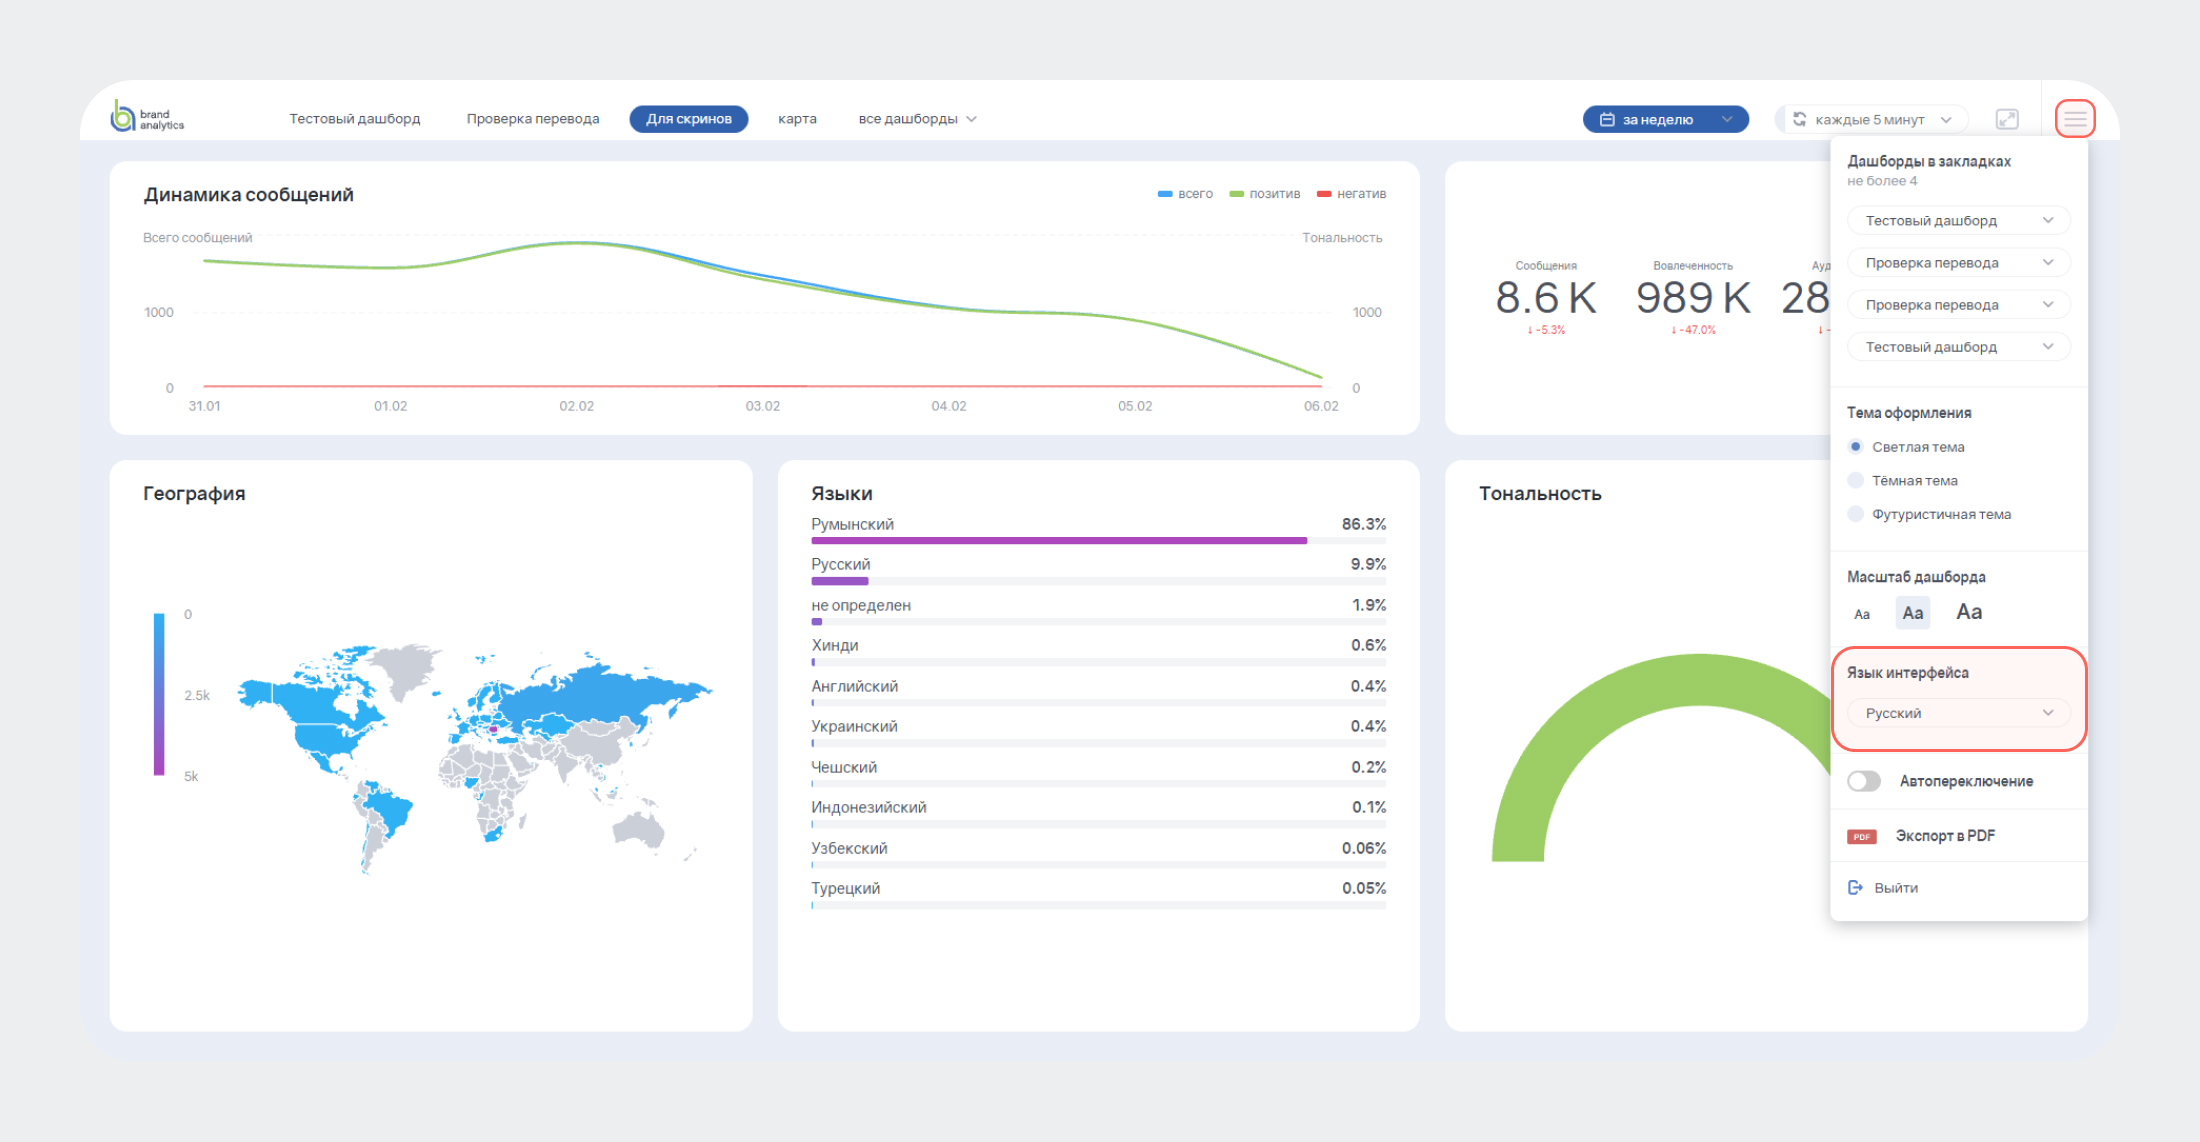Open the Русский interface language dropdown
2200x1142 pixels.
[x=1957, y=713]
